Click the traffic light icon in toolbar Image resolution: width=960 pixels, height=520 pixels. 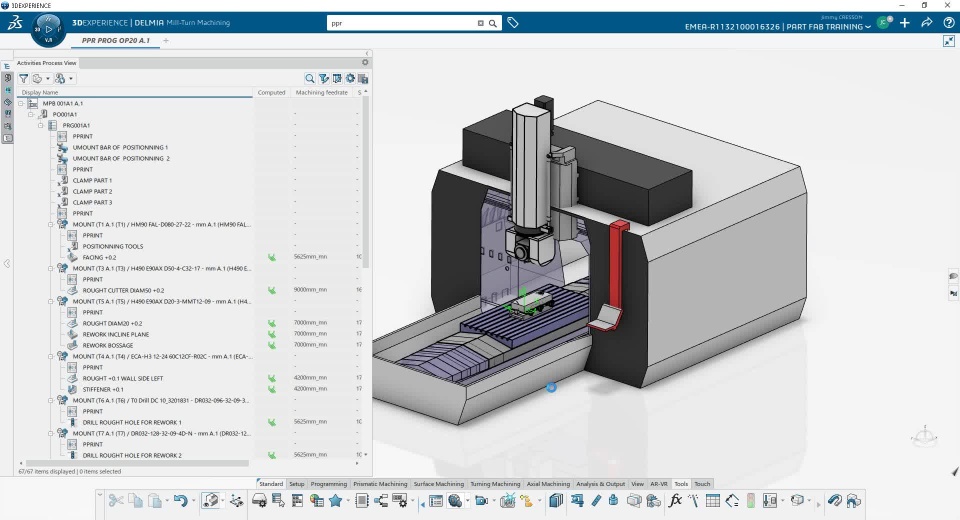tap(751, 500)
